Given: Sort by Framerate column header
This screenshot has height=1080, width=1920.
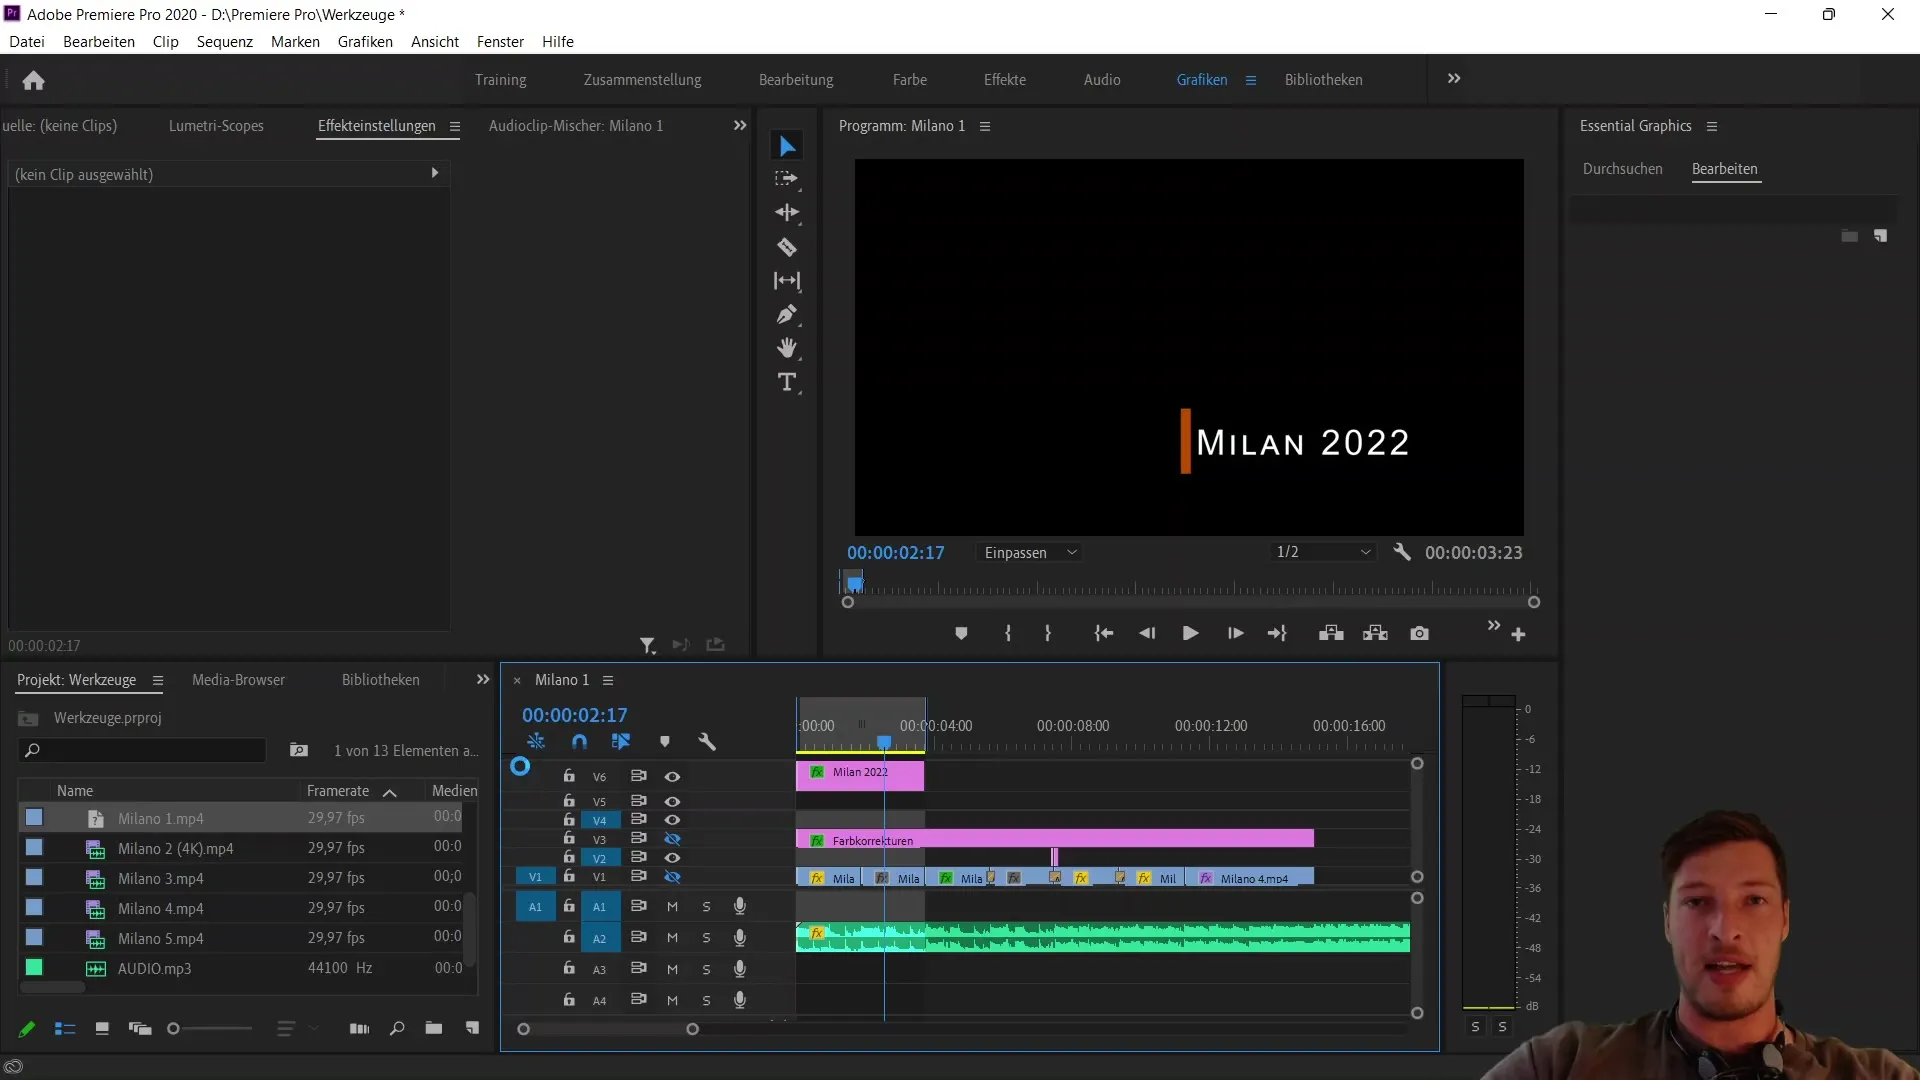Looking at the screenshot, I should tap(338, 791).
